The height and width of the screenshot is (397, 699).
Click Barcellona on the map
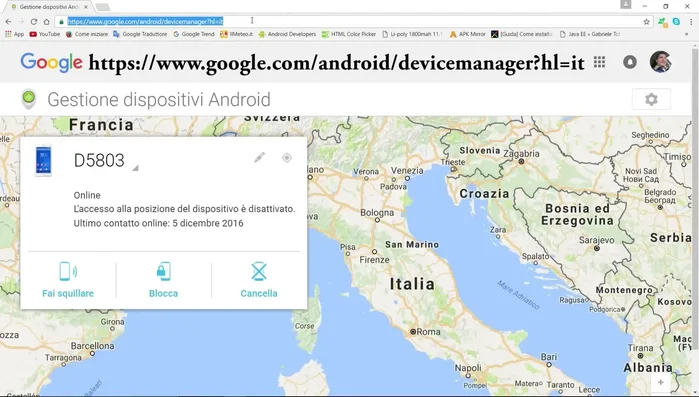[92, 346]
